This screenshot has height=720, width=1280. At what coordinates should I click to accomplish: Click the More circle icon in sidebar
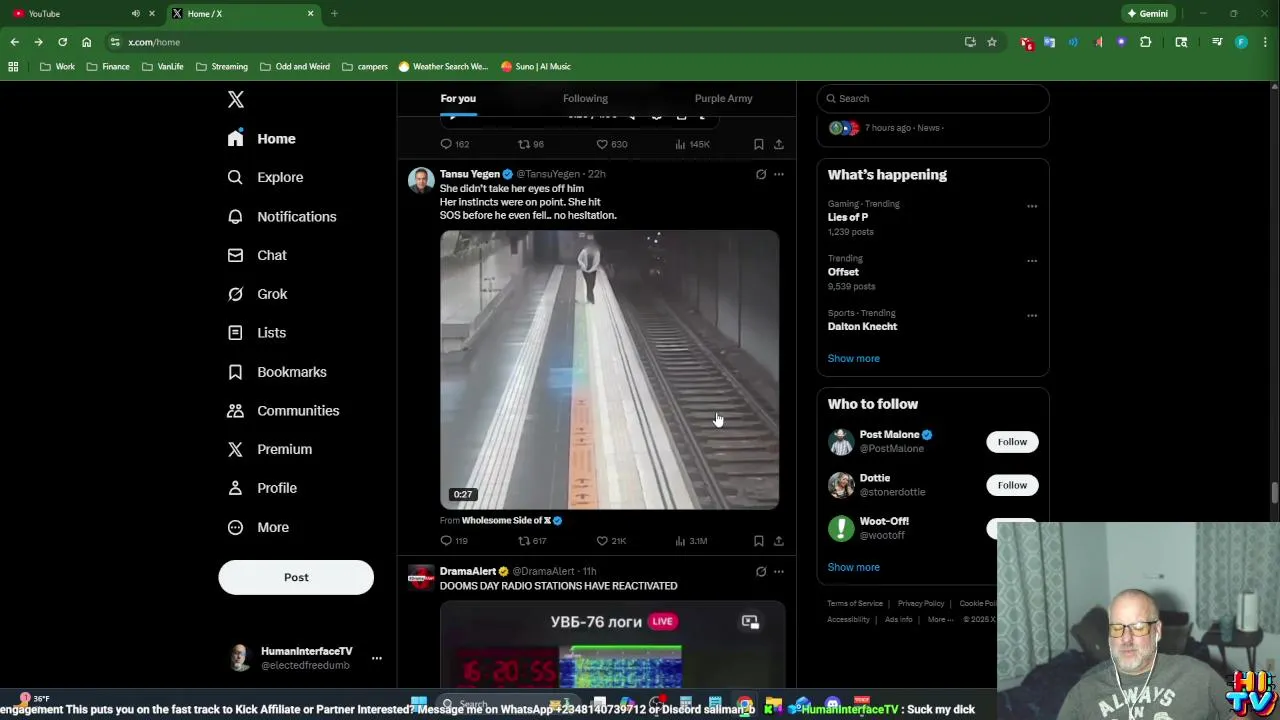click(235, 527)
